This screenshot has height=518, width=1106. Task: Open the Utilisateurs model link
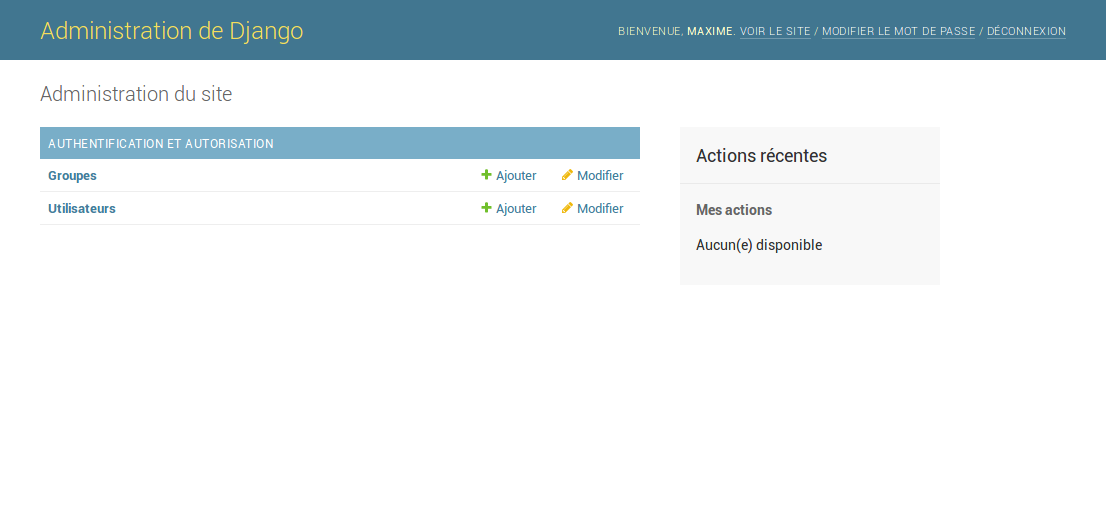pos(82,209)
